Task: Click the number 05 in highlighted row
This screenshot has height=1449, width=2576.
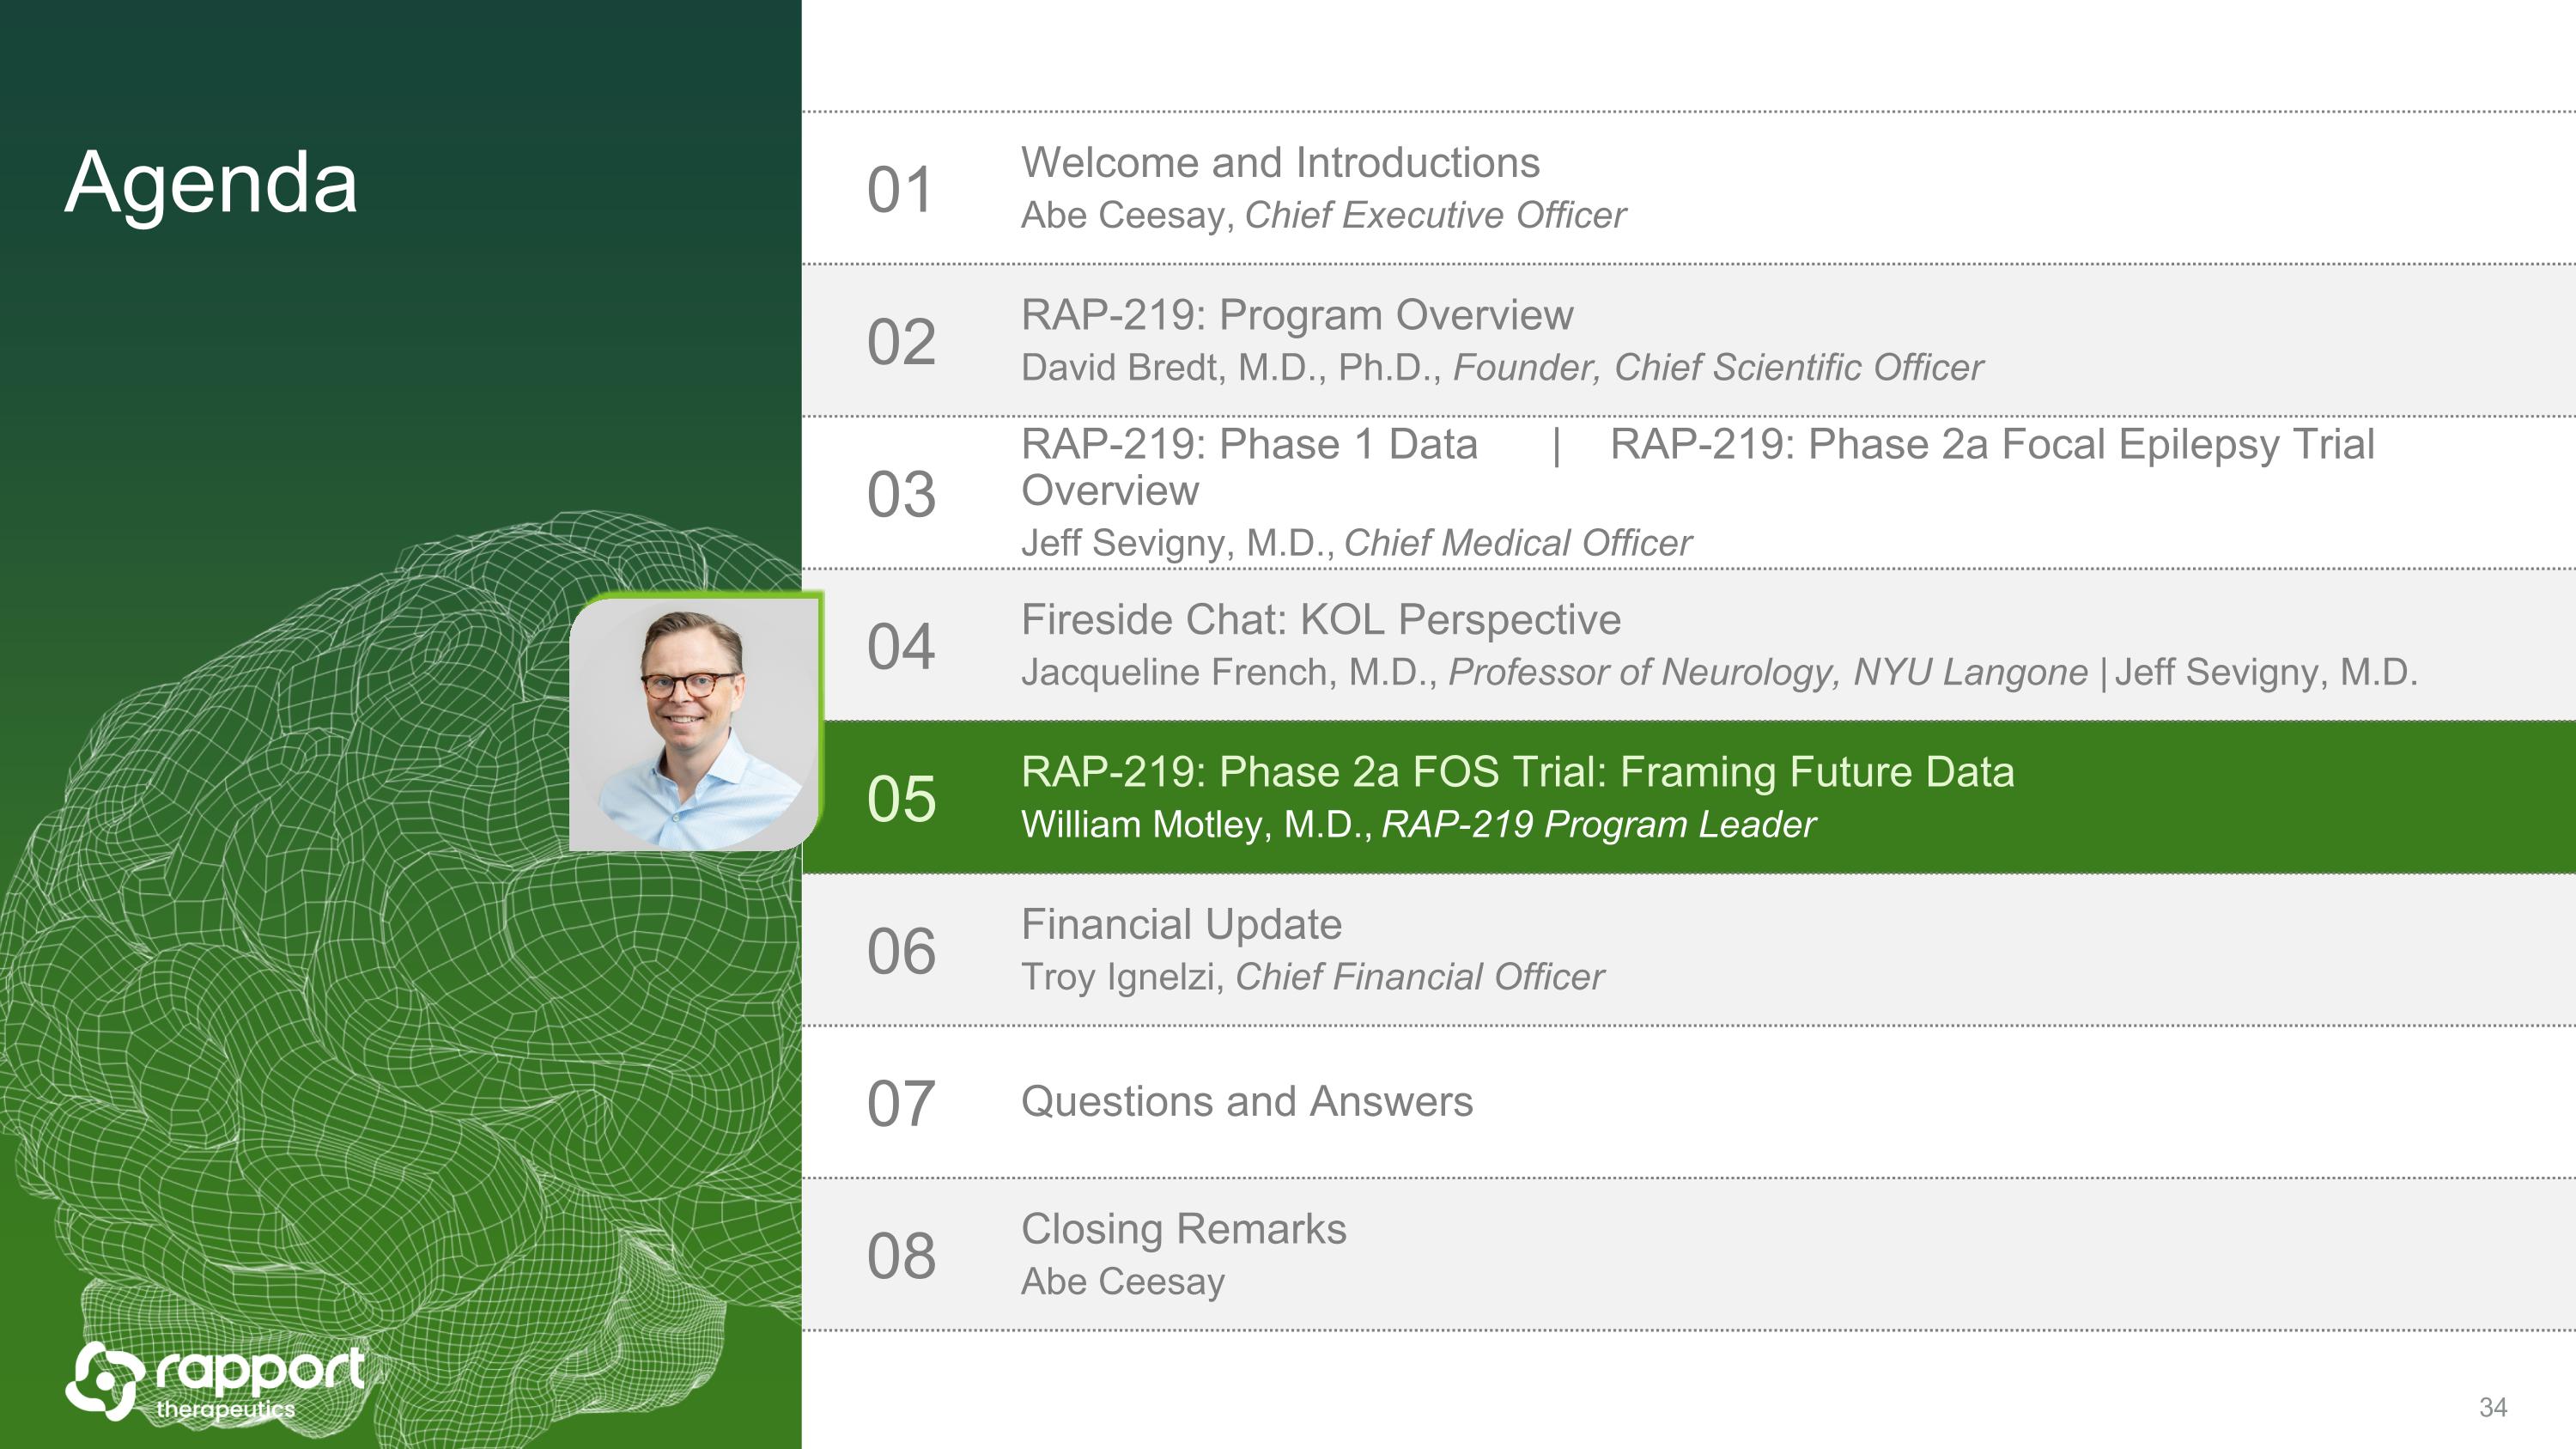Action: [x=901, y=799]
